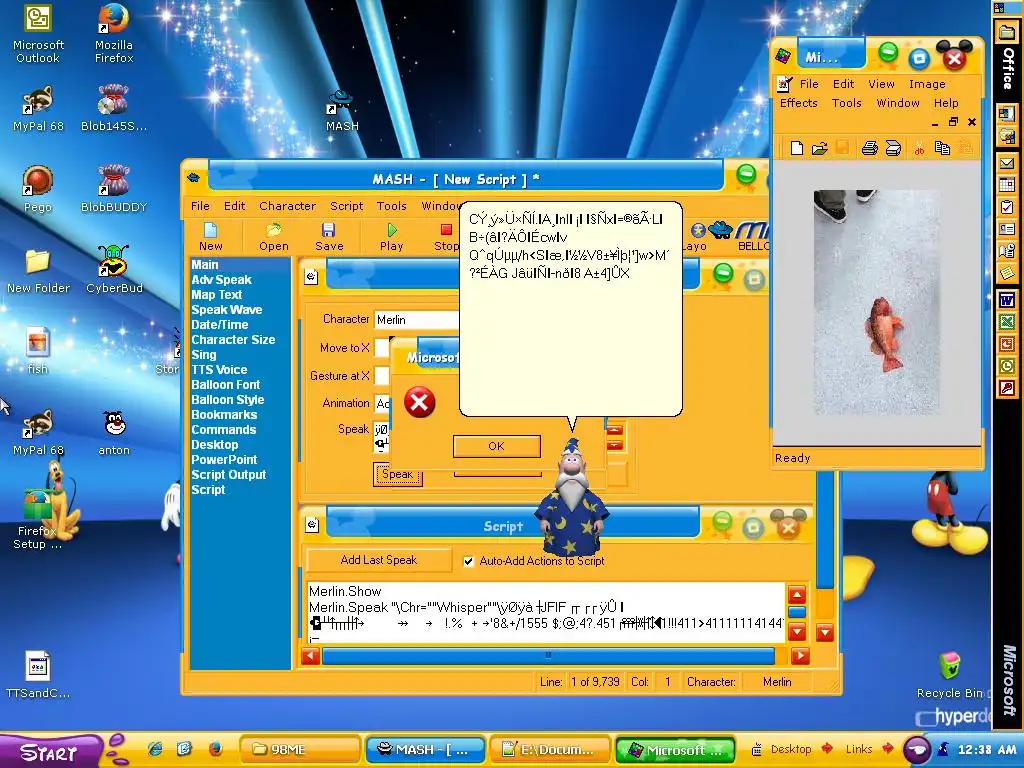Click the script editor horizontal scrollbar thumb
1024x768 pixels.
coord(548,655)
